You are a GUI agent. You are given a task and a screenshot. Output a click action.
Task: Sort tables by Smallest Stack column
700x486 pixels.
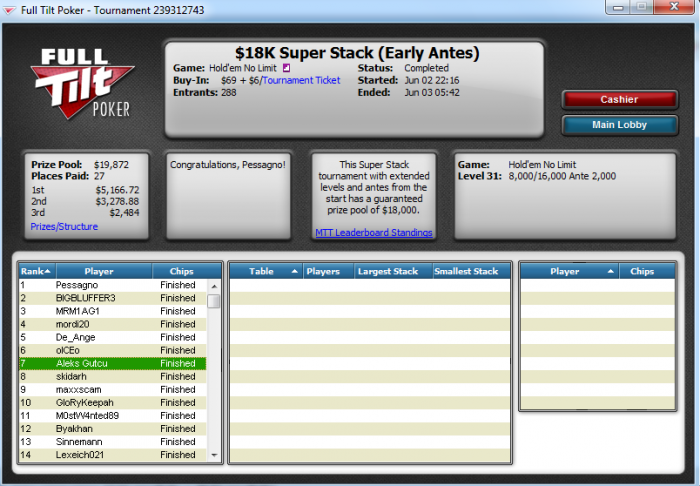pyautogui.click(x=471, y=271)
